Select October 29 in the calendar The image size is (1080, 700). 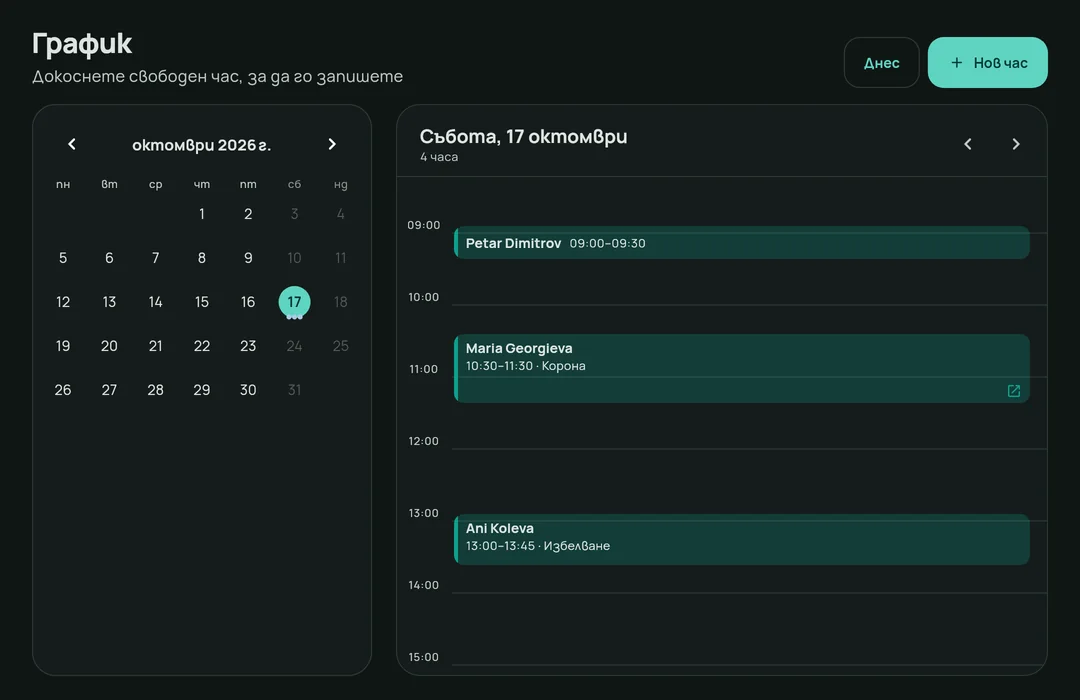[202, 390]
